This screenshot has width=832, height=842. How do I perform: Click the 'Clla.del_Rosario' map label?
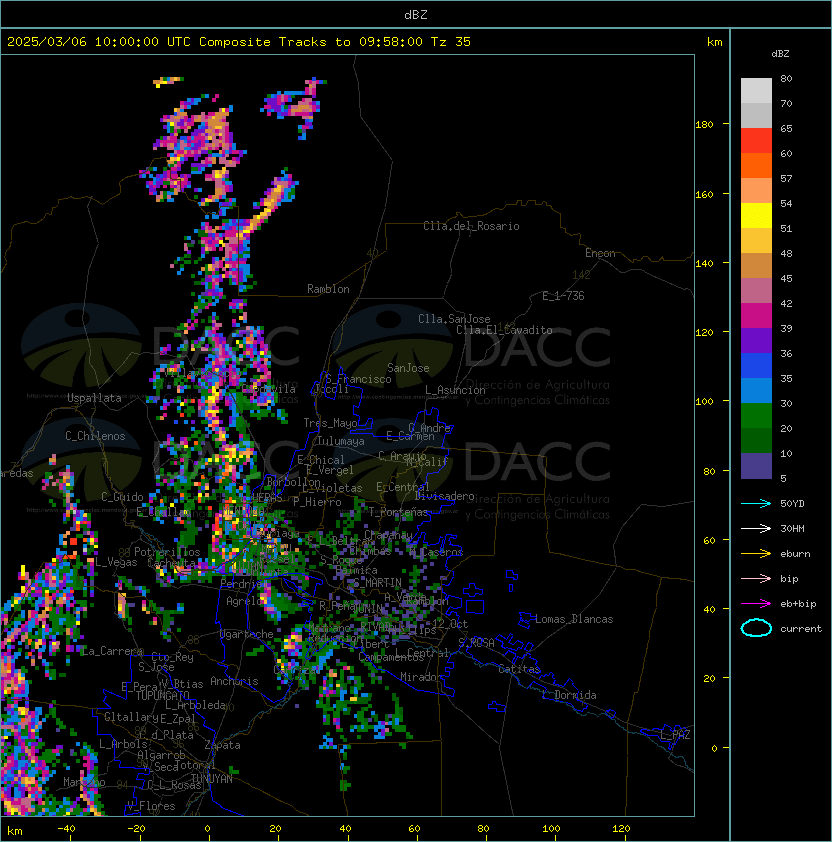click(471, 226)
